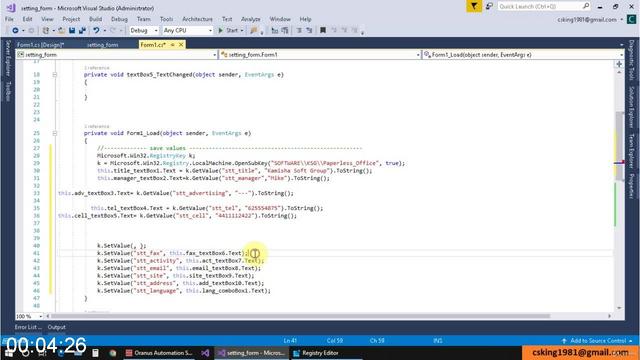Start debugging with the green Start button
640x360 pixels.
pyautogui.click(x=228, y=31)
